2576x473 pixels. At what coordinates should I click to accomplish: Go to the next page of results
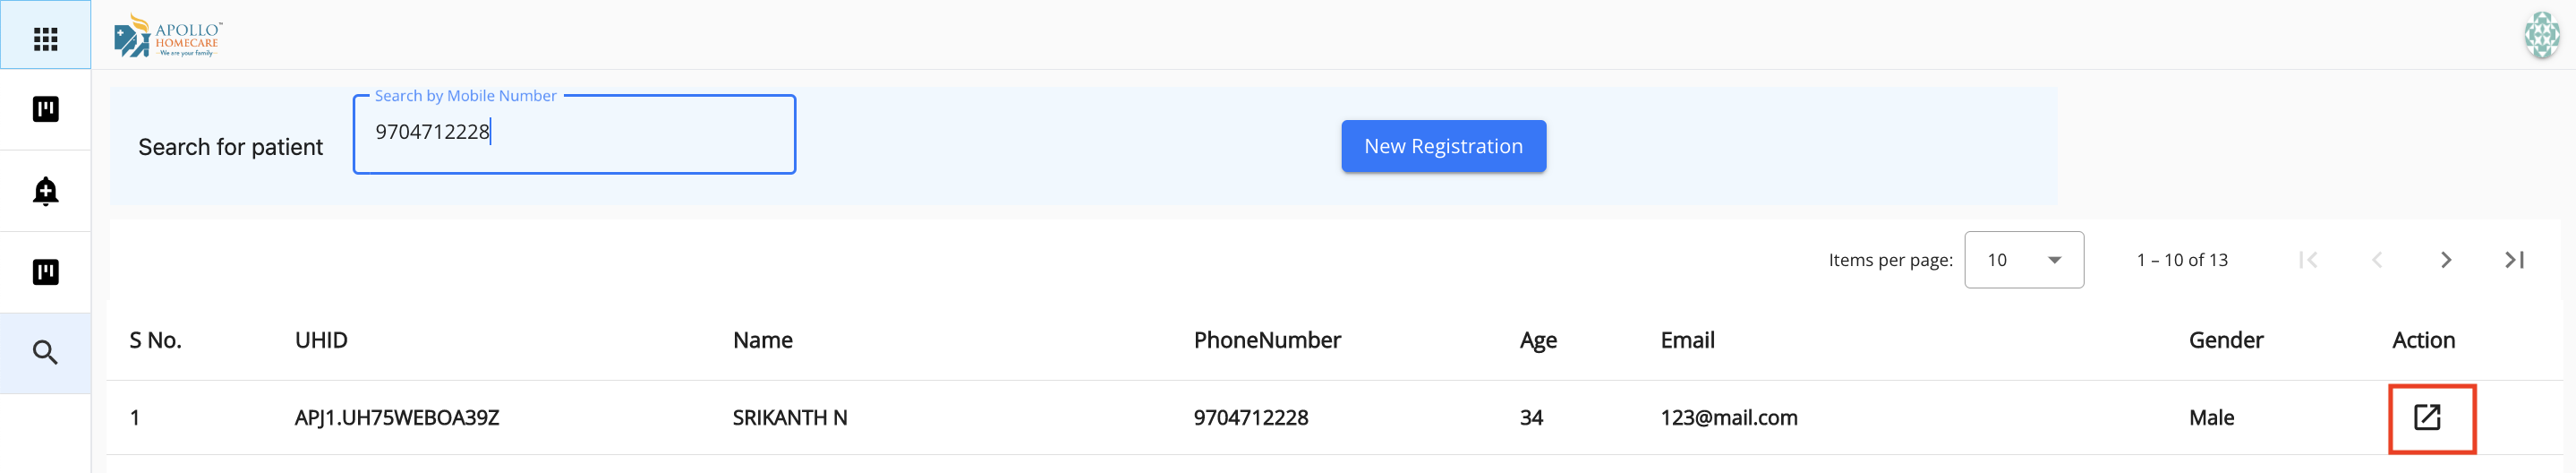click(2445, 260)
